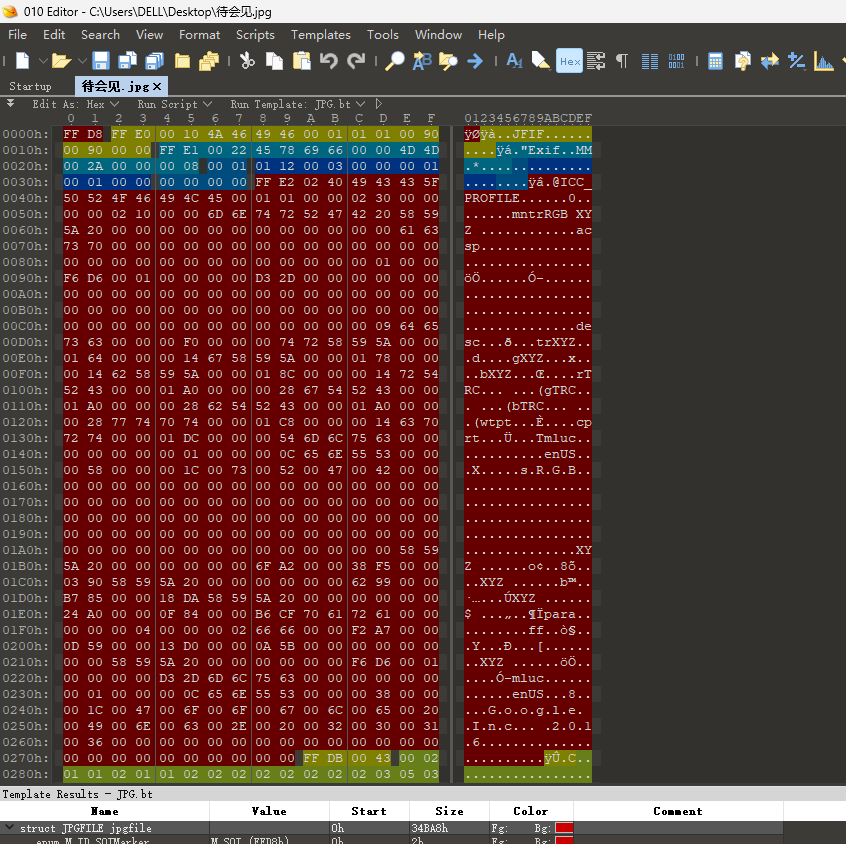Open dropdown arrow next to Open file
The width and height of the screenshot is (846, 844).
coord(82,61)
